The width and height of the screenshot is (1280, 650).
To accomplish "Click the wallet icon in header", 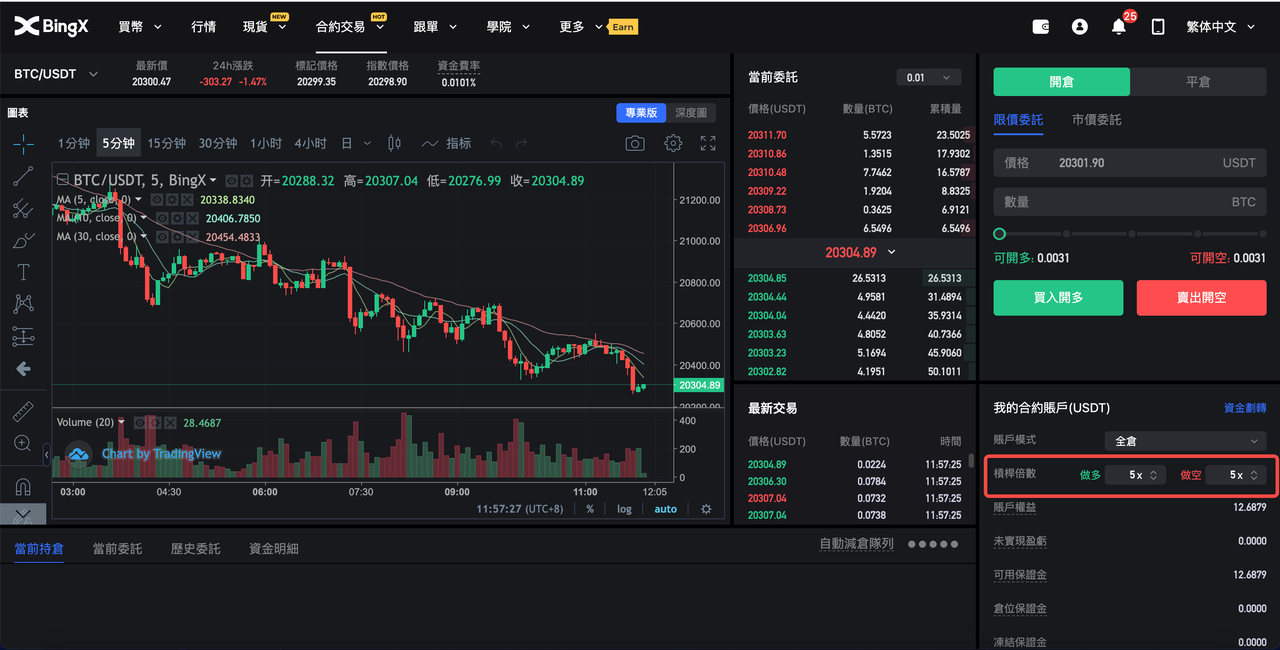I will coord(1041,27).
